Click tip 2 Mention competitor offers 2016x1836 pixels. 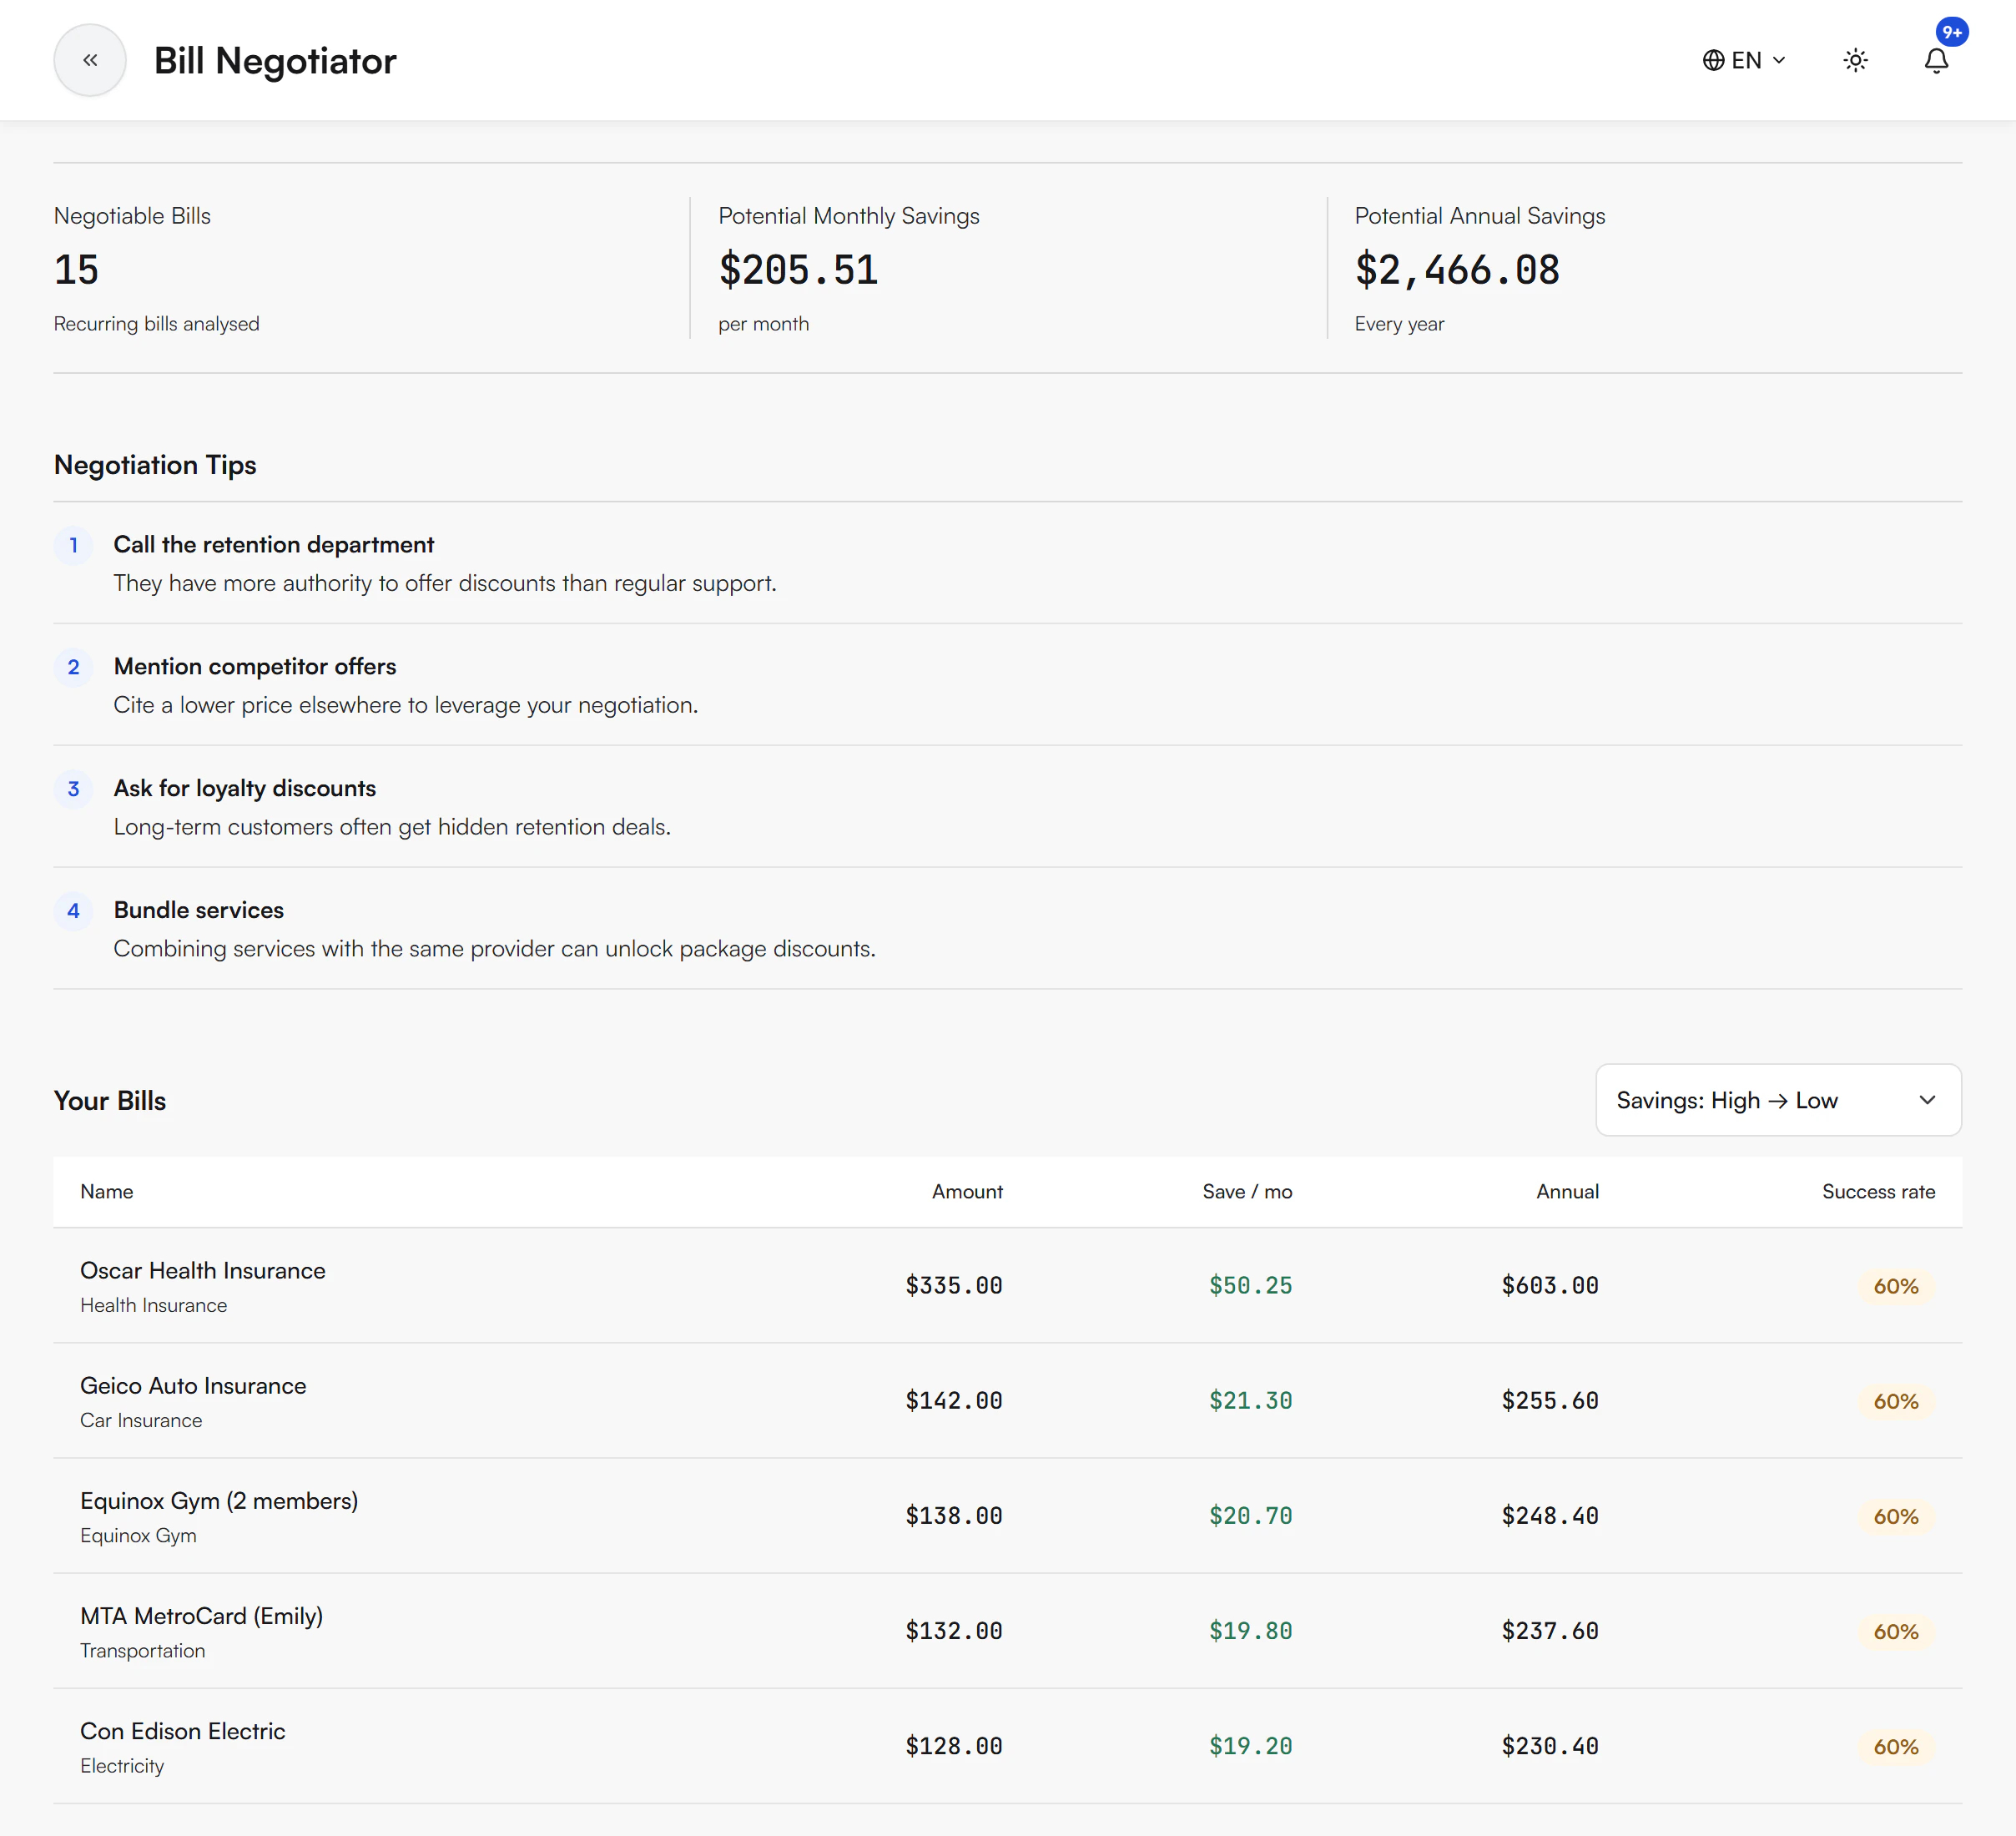click(x=255, y=666)
